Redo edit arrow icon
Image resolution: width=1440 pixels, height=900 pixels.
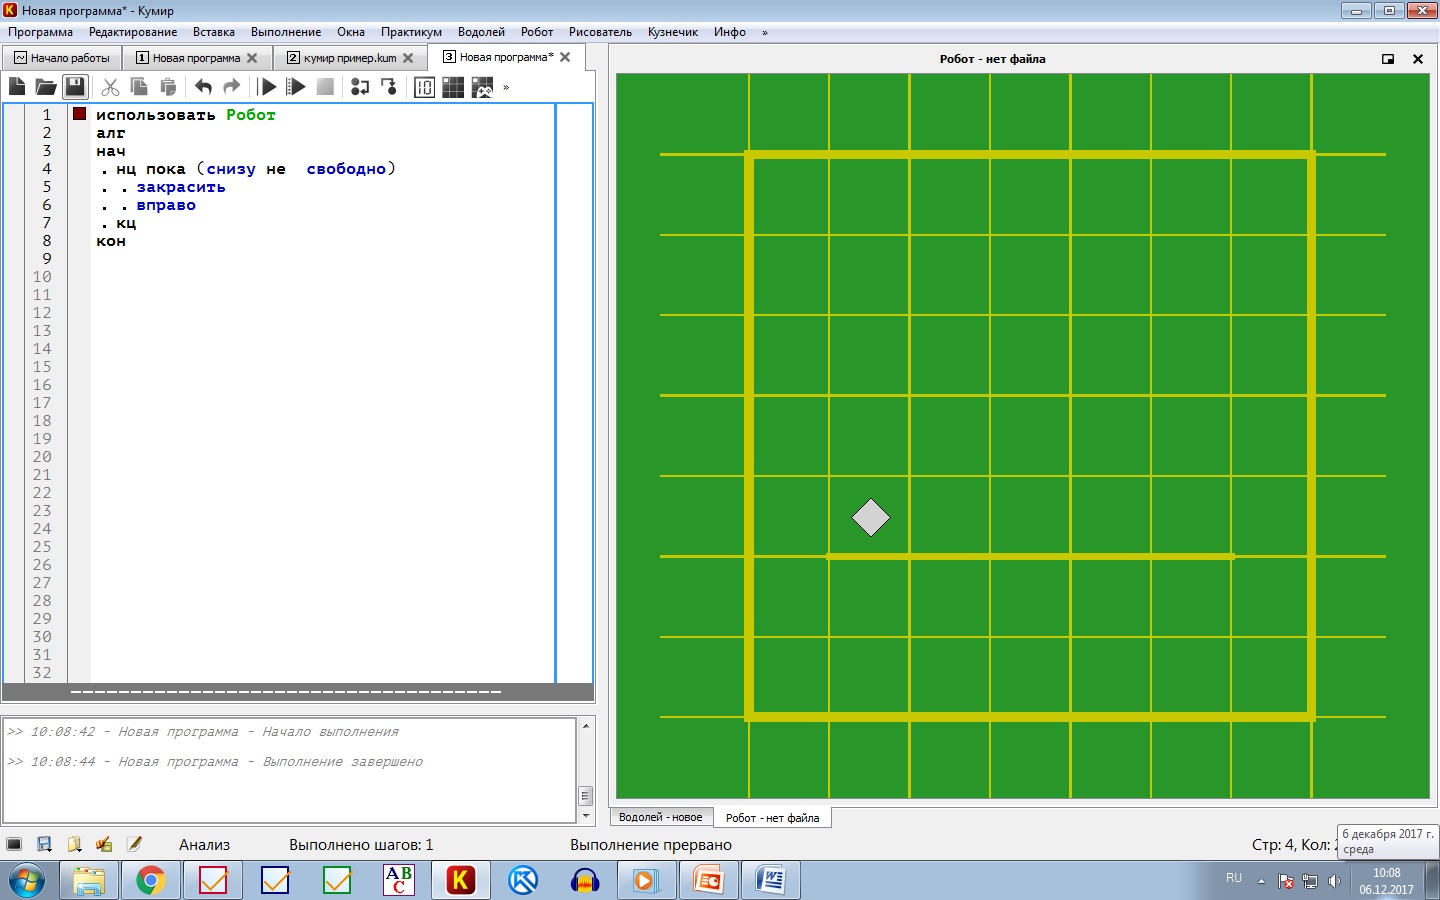(x=232, y=87)
